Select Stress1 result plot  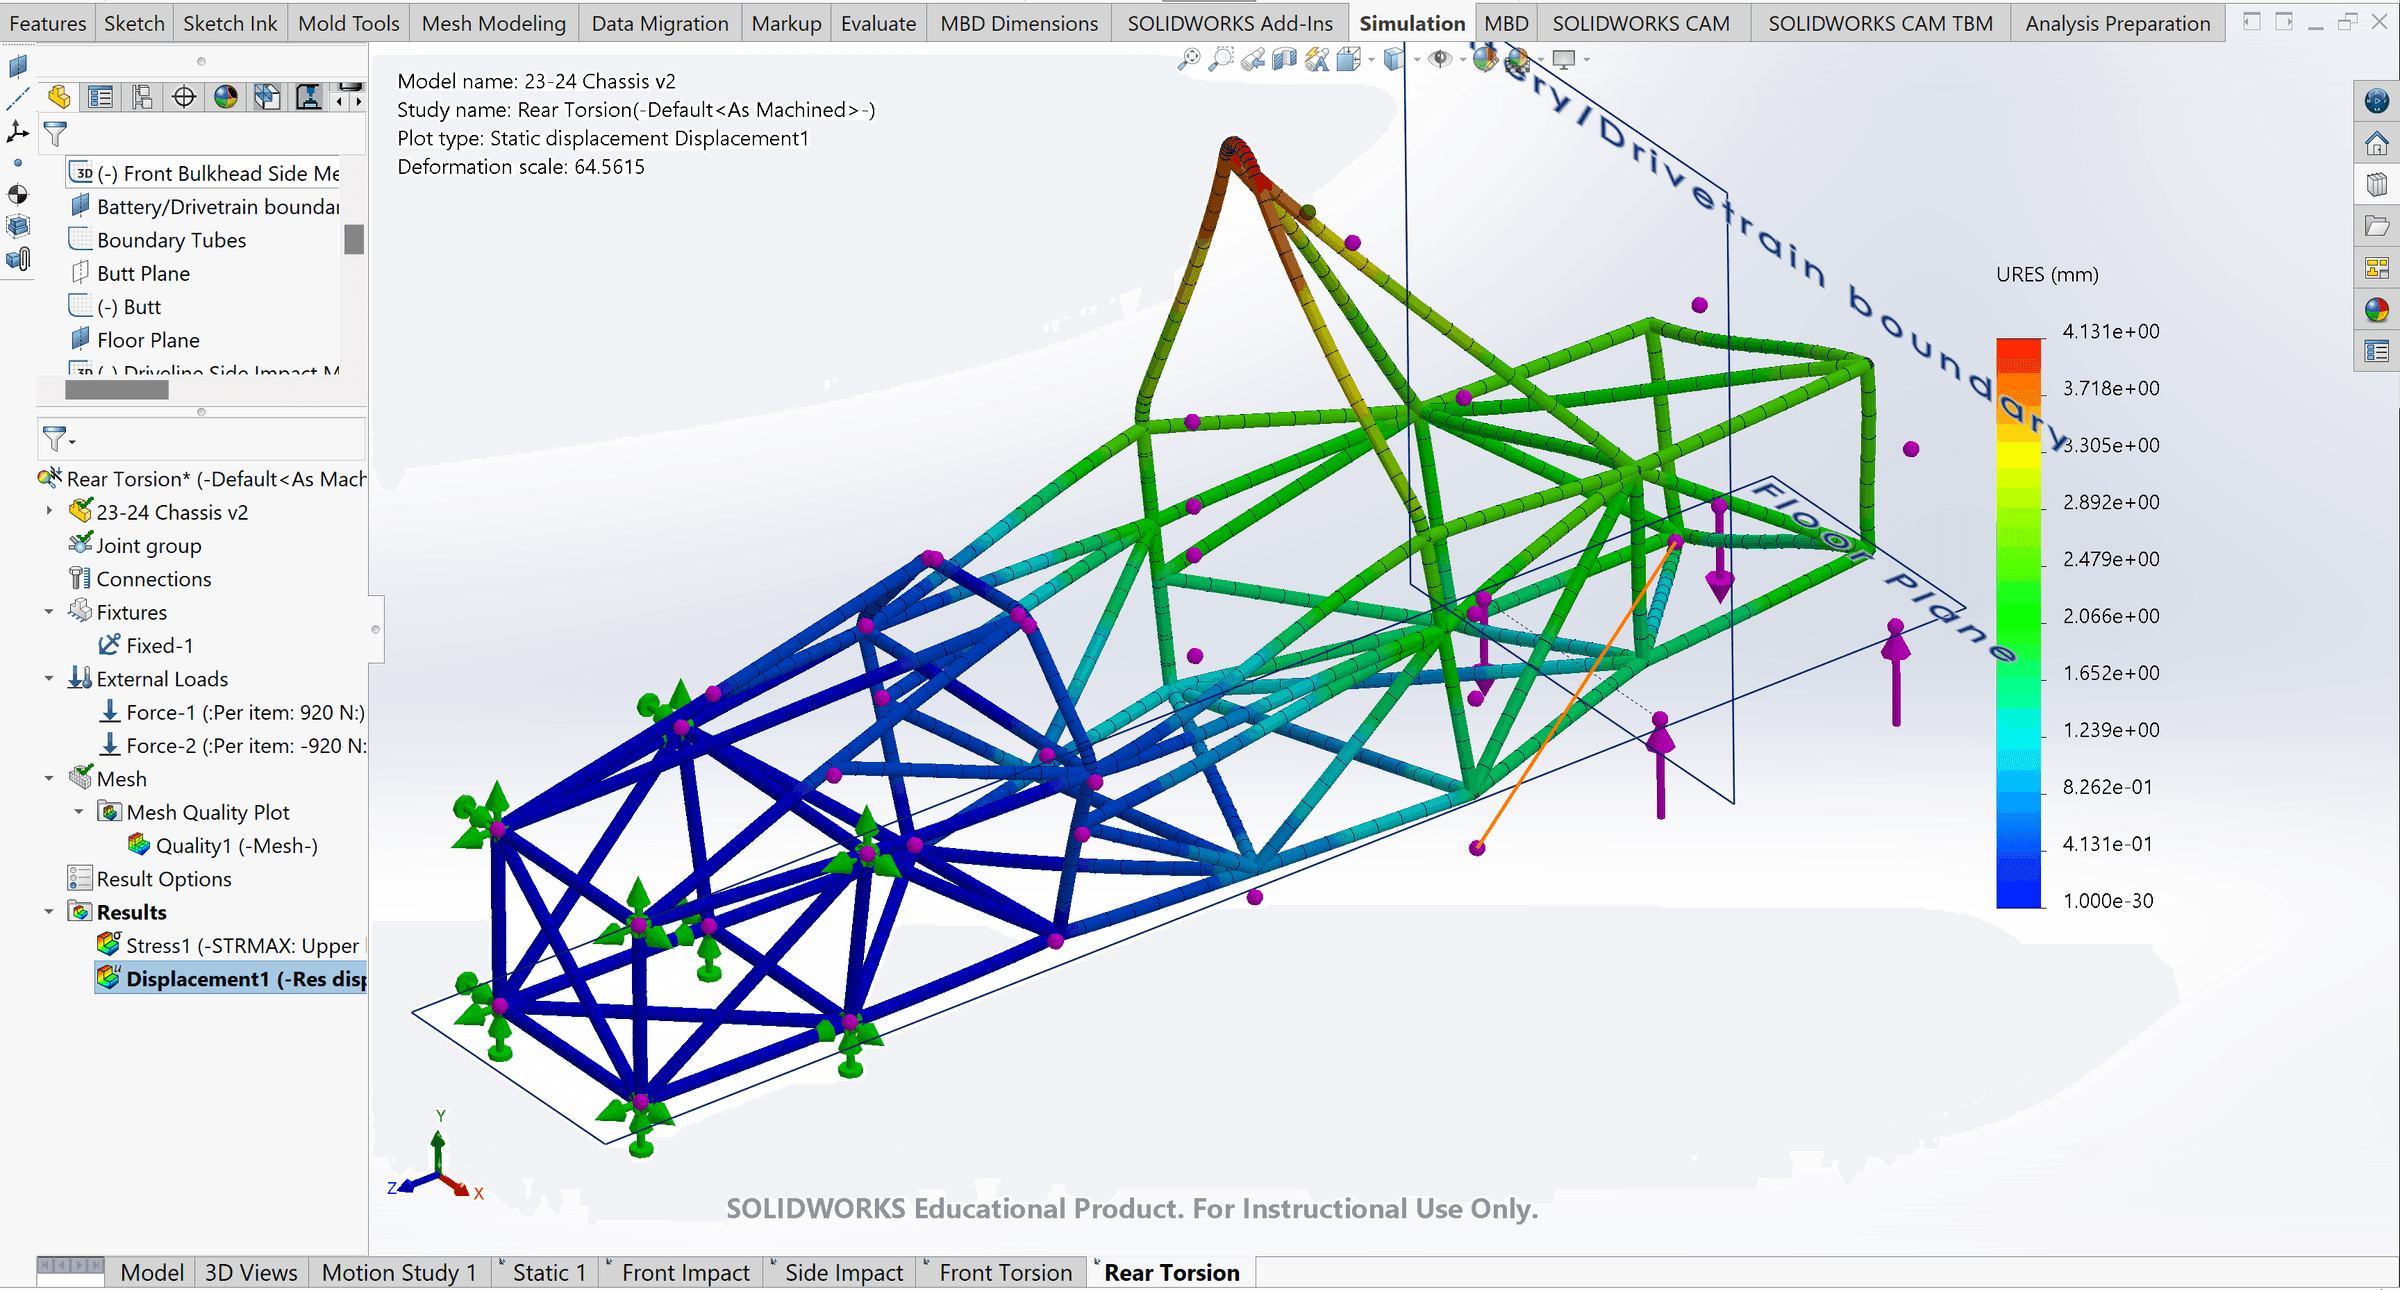[x=231, y=945]
